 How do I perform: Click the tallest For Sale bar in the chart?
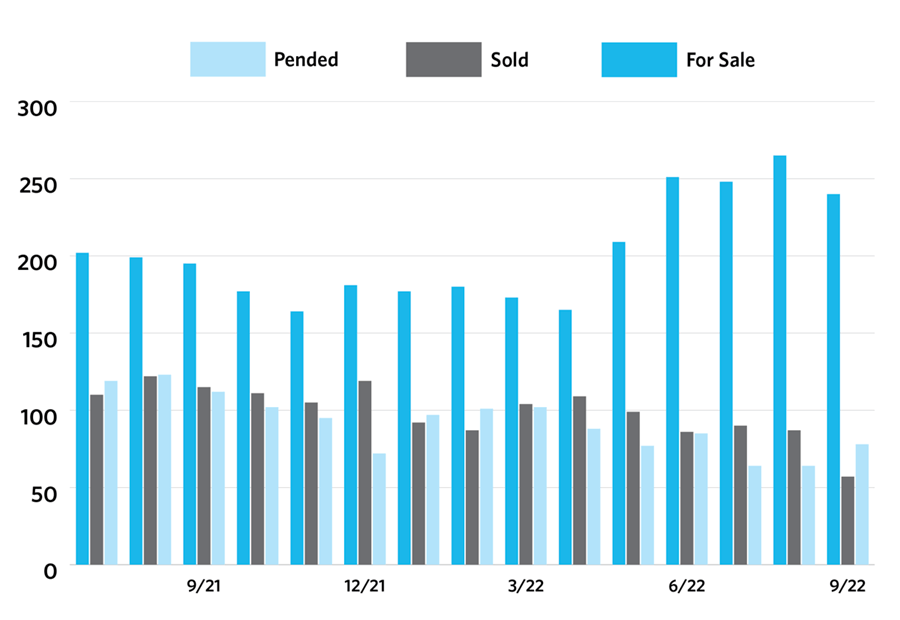(x=780, y=360)
